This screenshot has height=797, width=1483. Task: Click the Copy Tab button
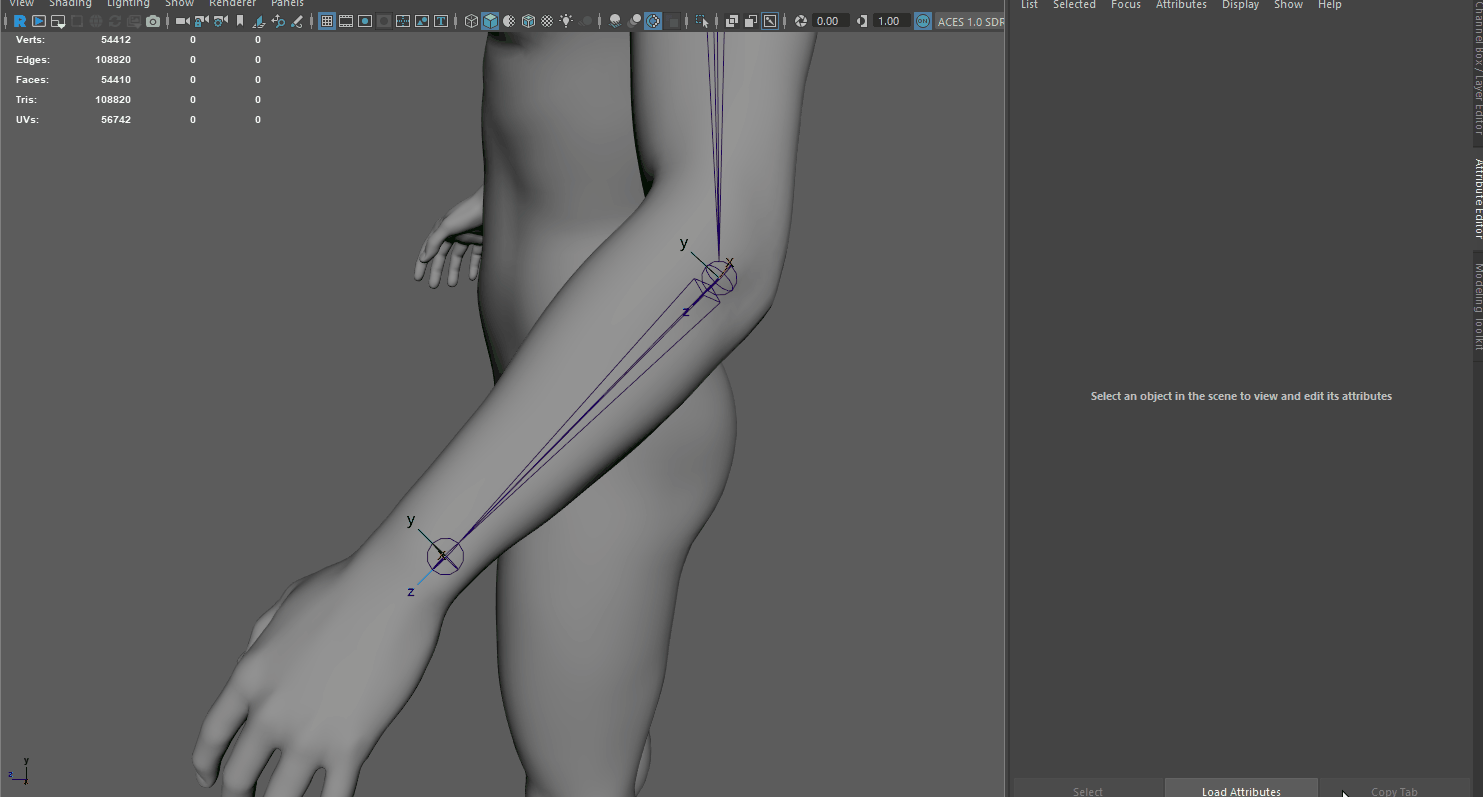[1394, 789]
